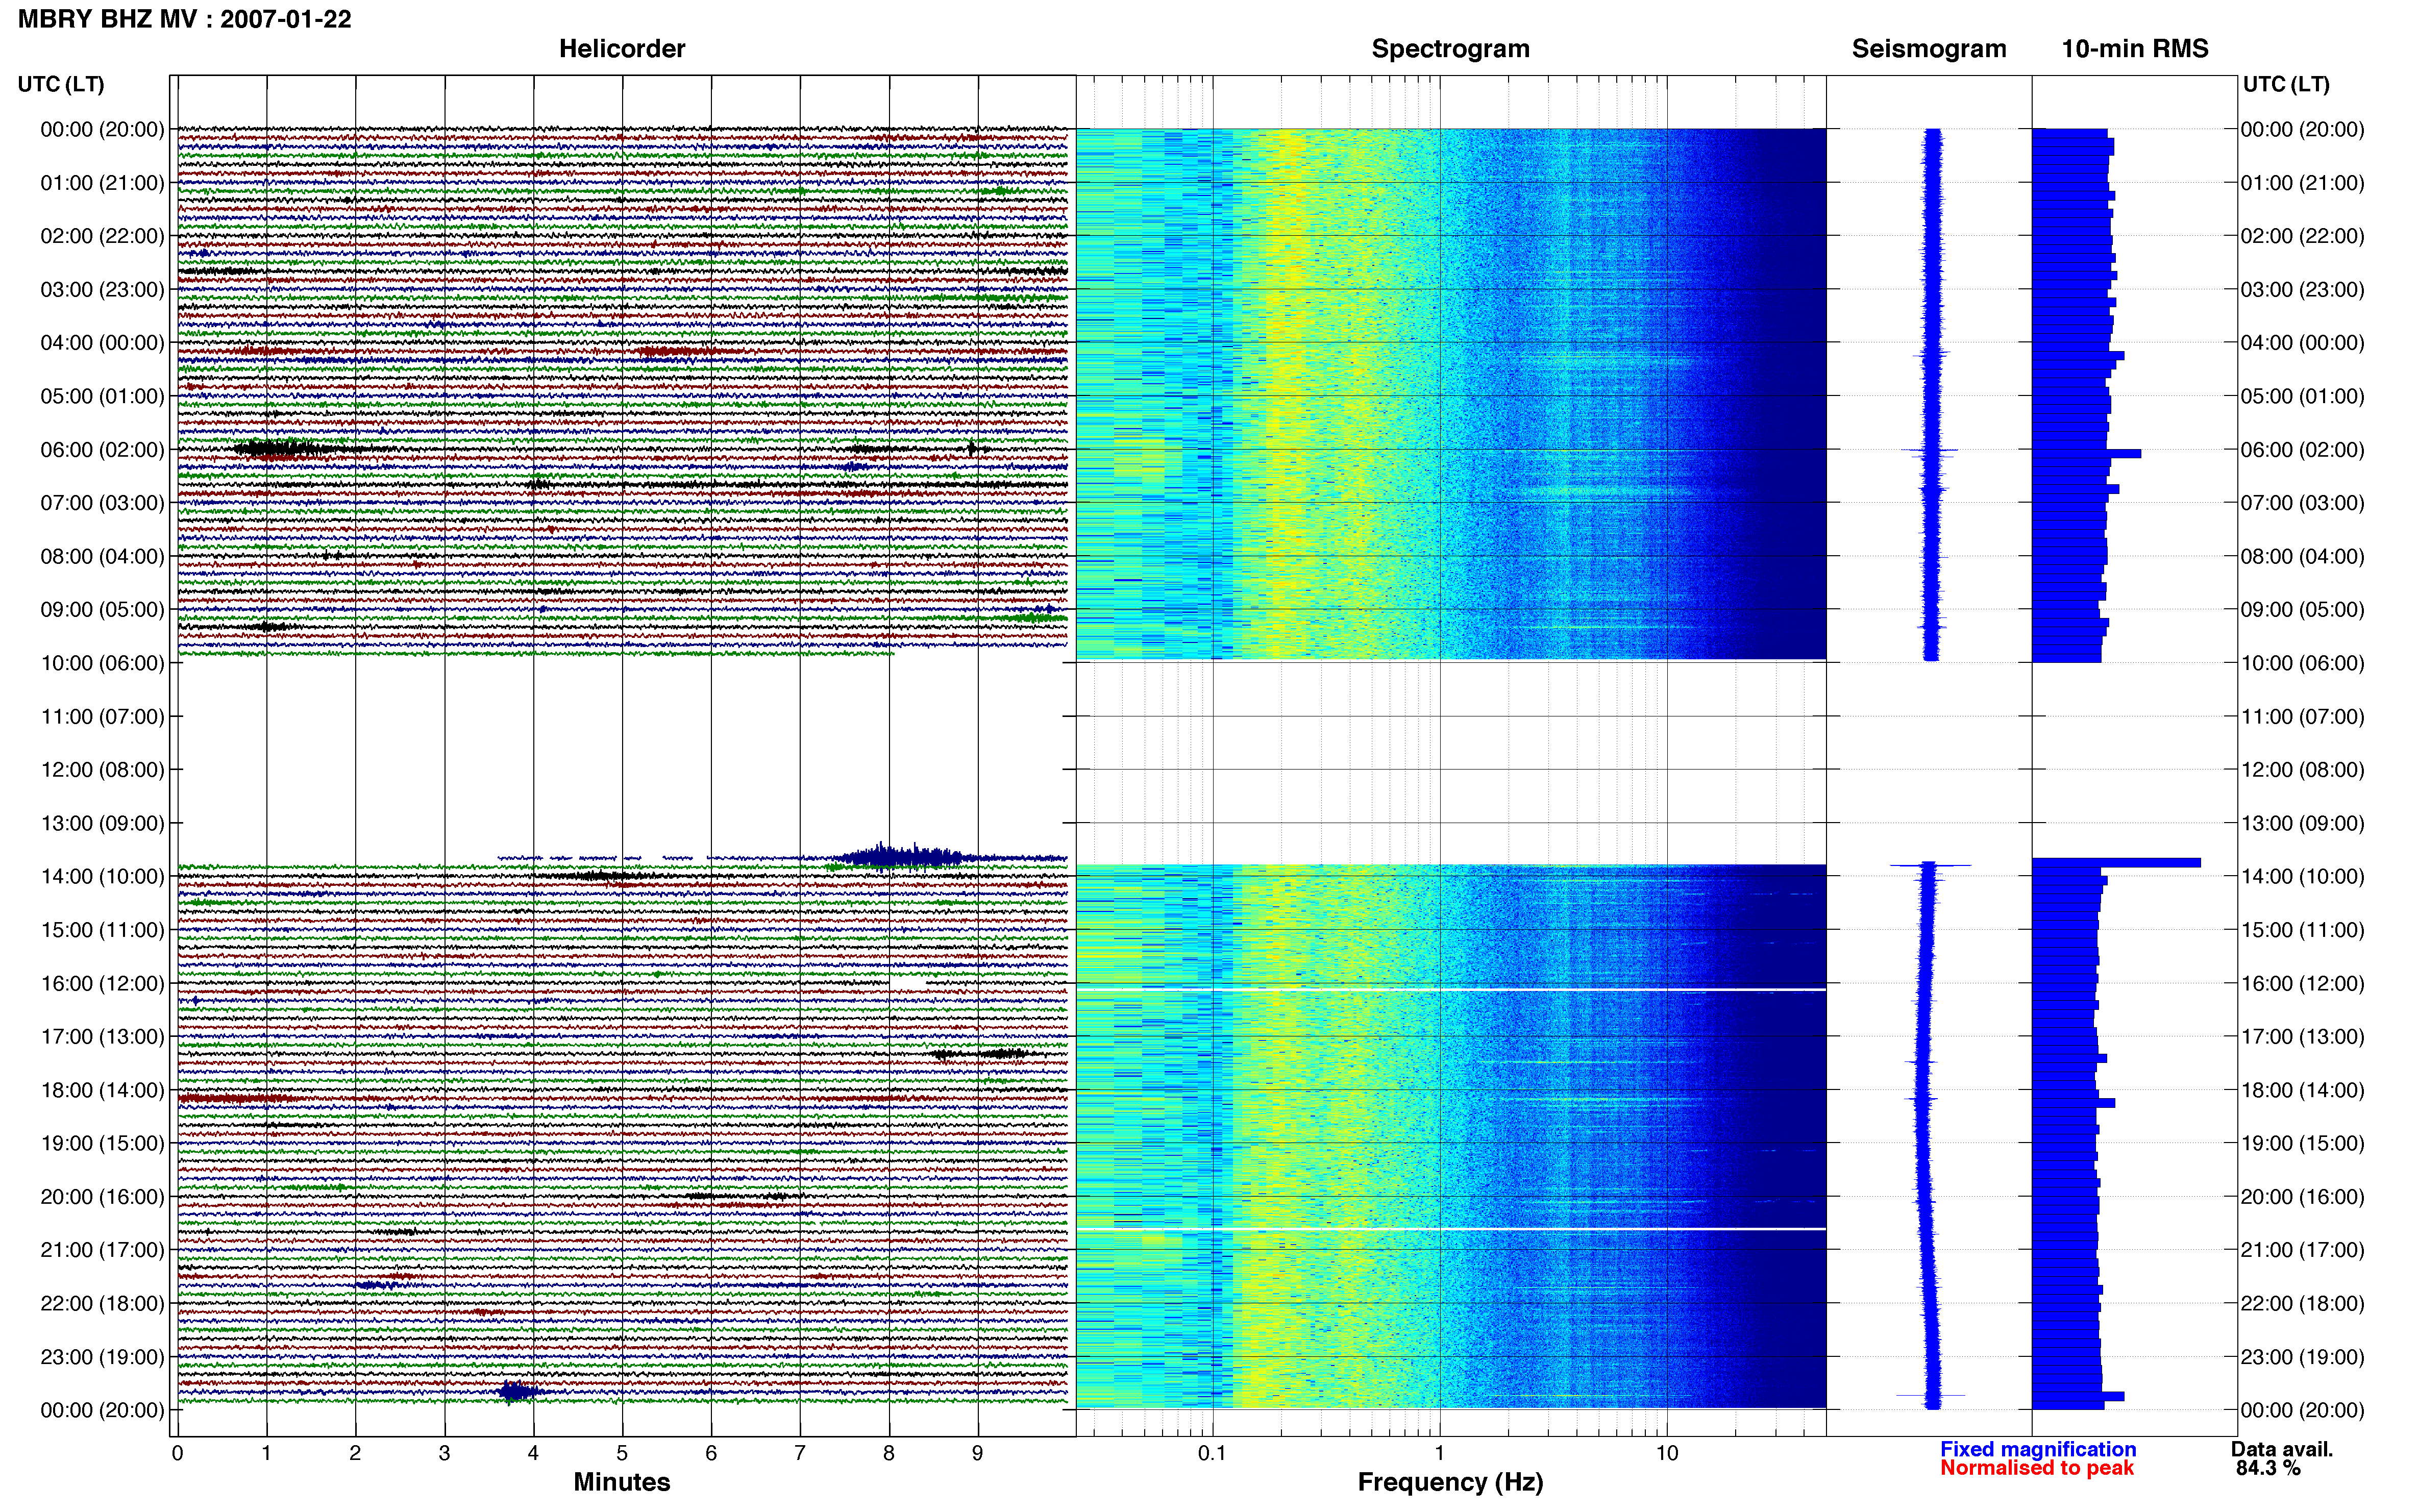Select minute tick label '9' under helicorder
This screenshot has height=1512, width=2419.
tap(978, 1454)
